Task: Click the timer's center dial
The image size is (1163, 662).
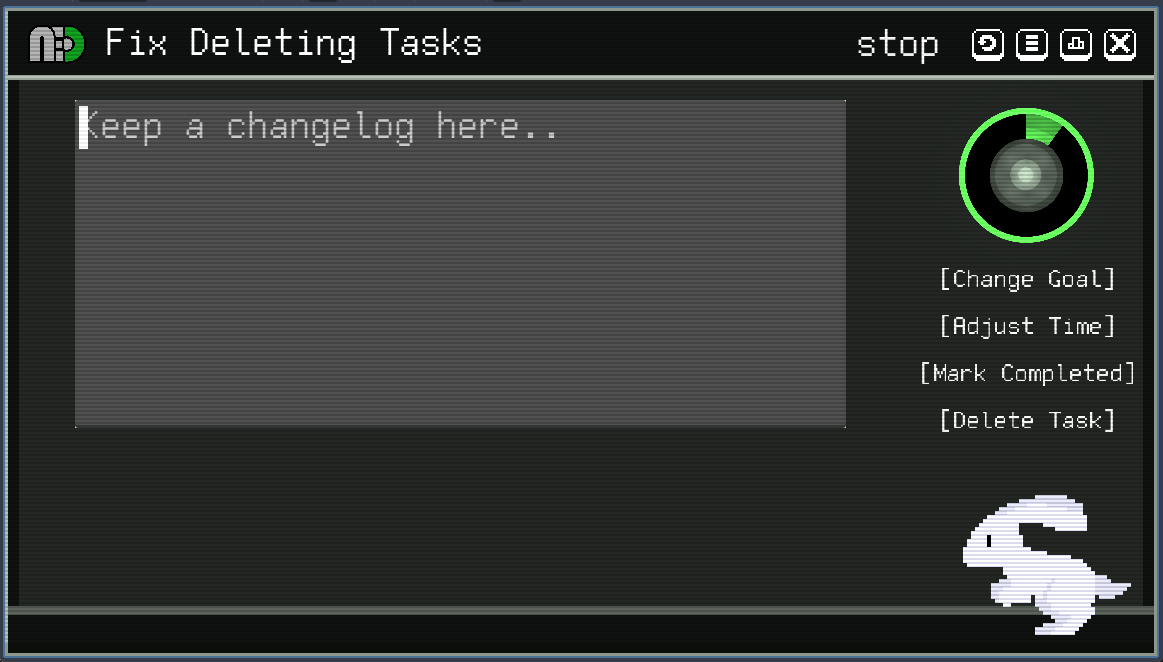Action: coord(1026,176)
